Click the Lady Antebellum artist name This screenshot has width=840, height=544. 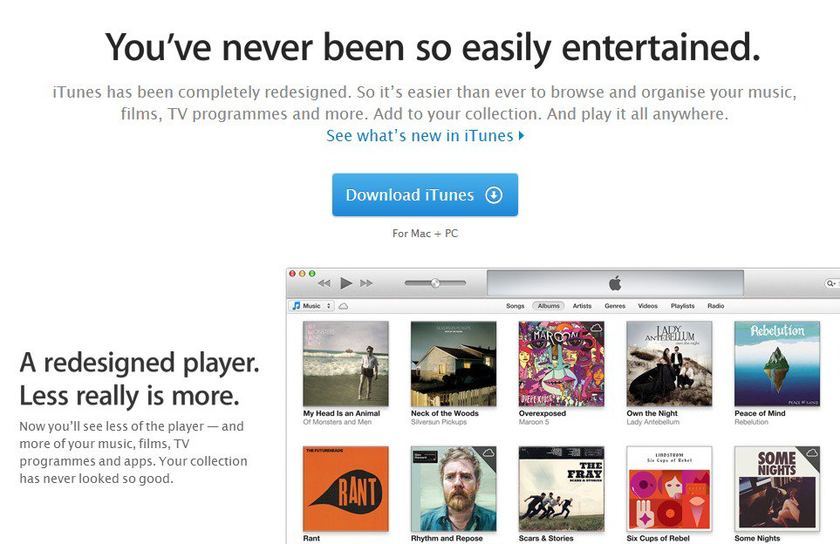coord(653,422)
